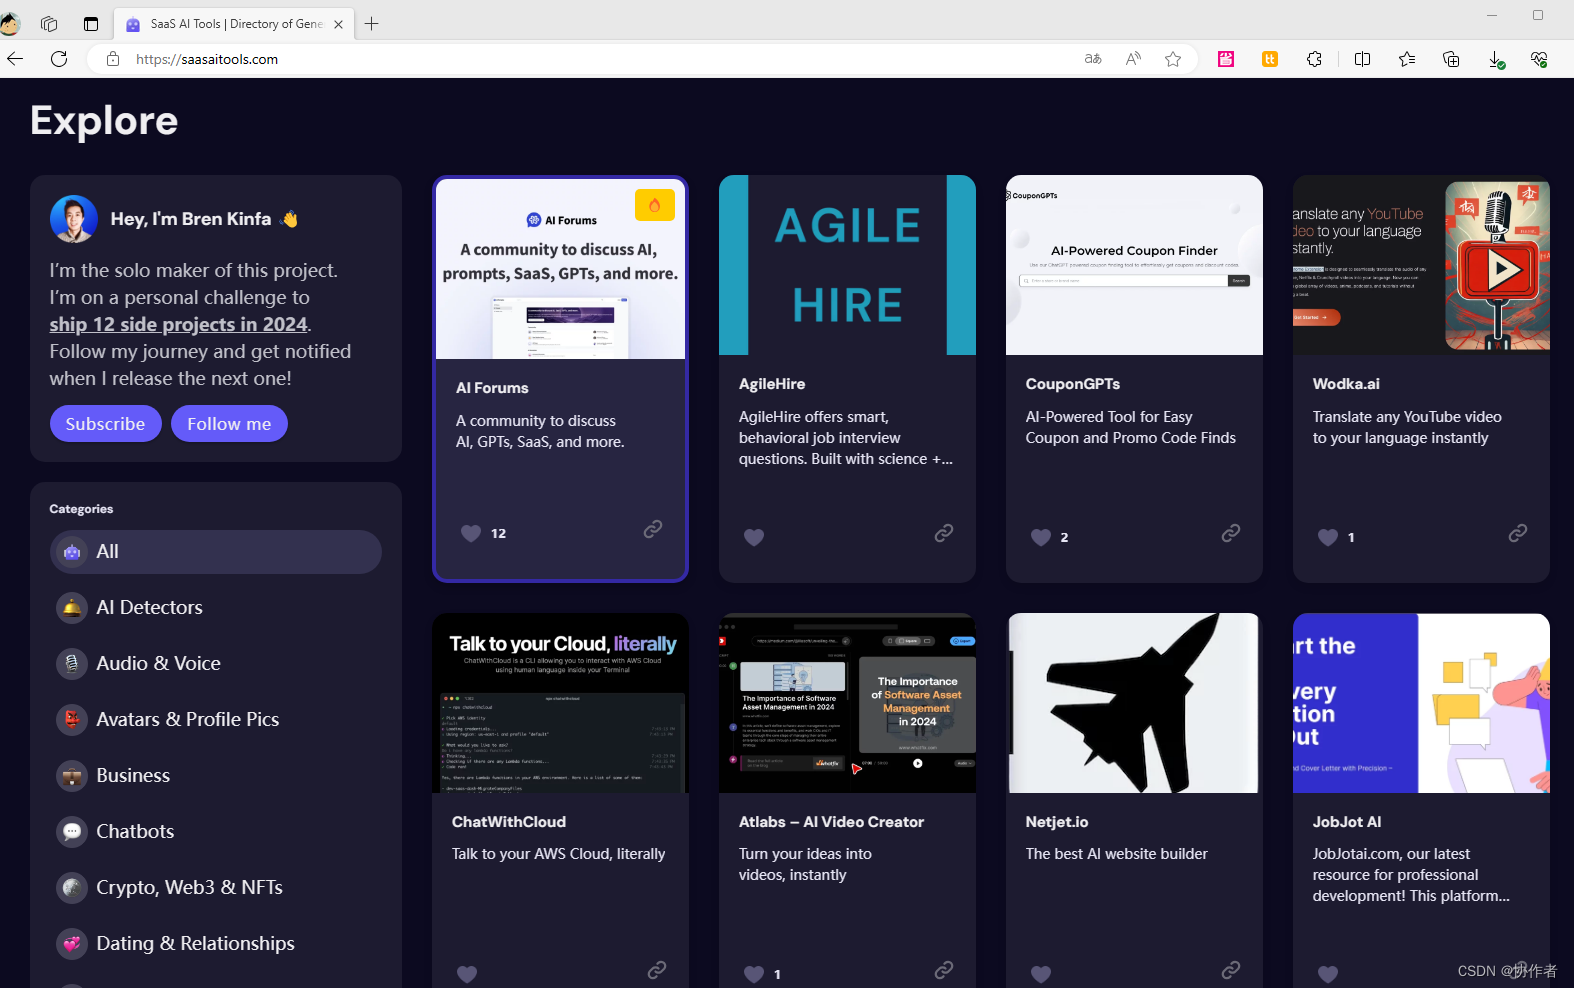This screenshot has height=988, width=1574.
Task: Copy link icon on AgileHire card
Action: click(x=944, y=533)
